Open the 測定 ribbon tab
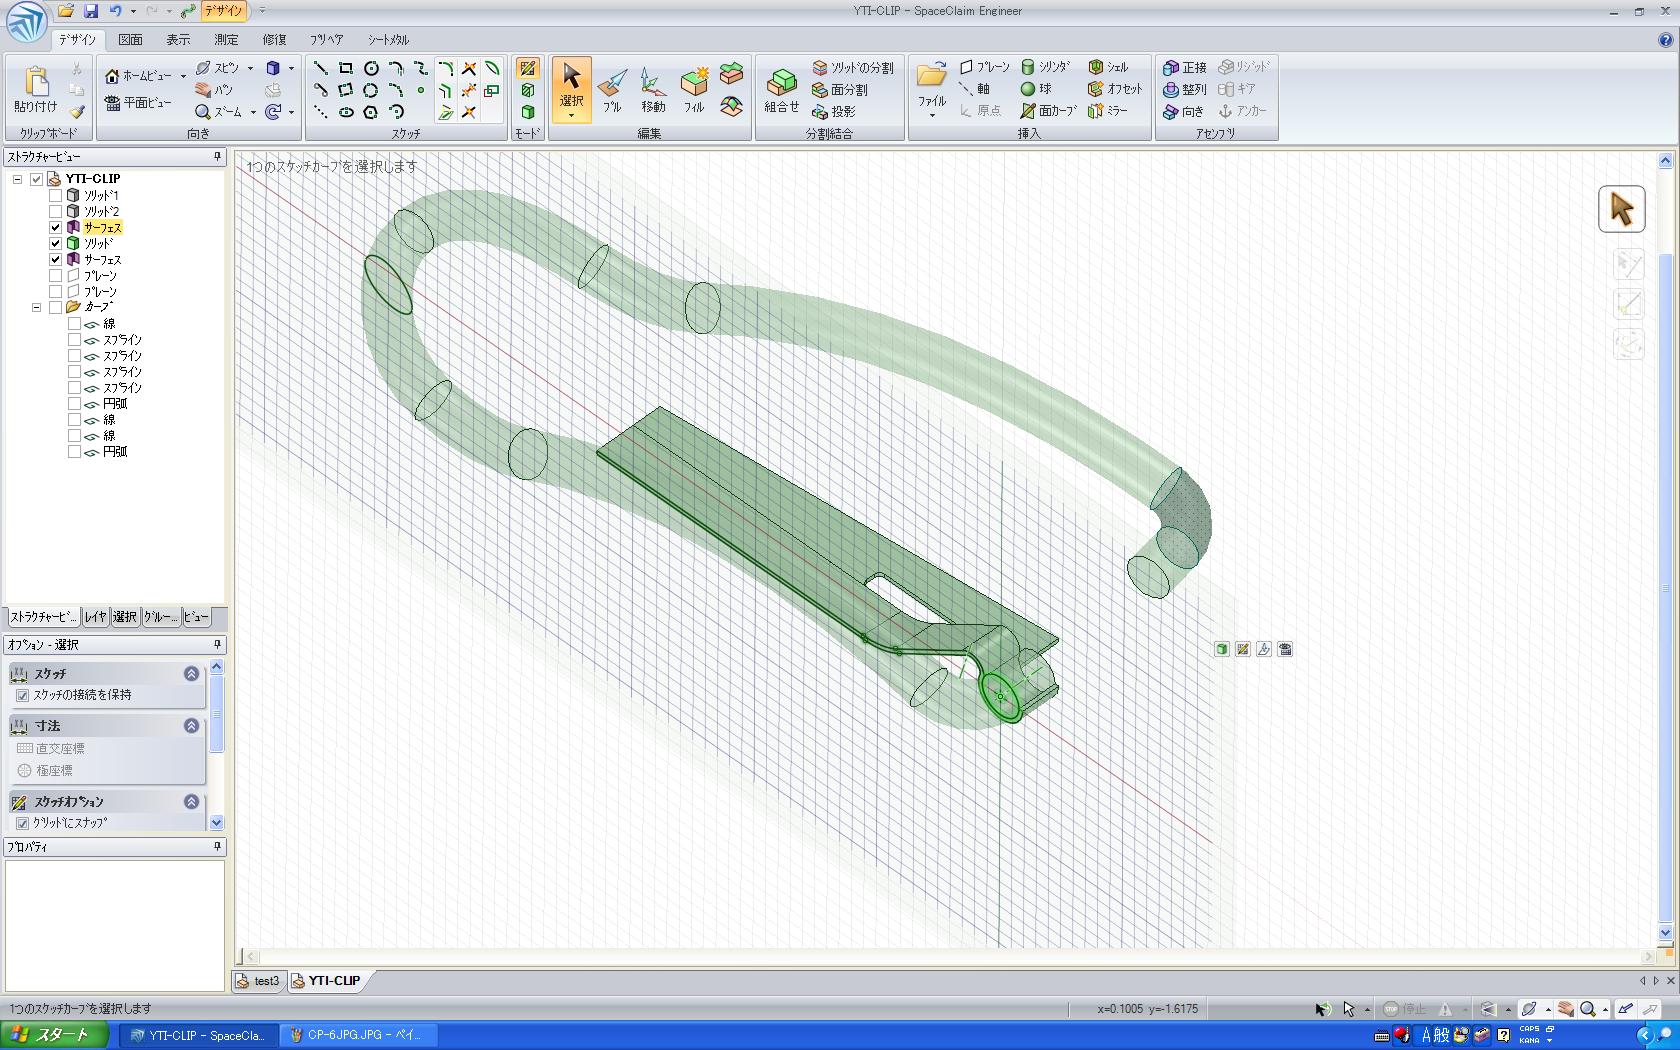Image resolution: width=1680 pixels, height=1050 pixels. [226, 40]
